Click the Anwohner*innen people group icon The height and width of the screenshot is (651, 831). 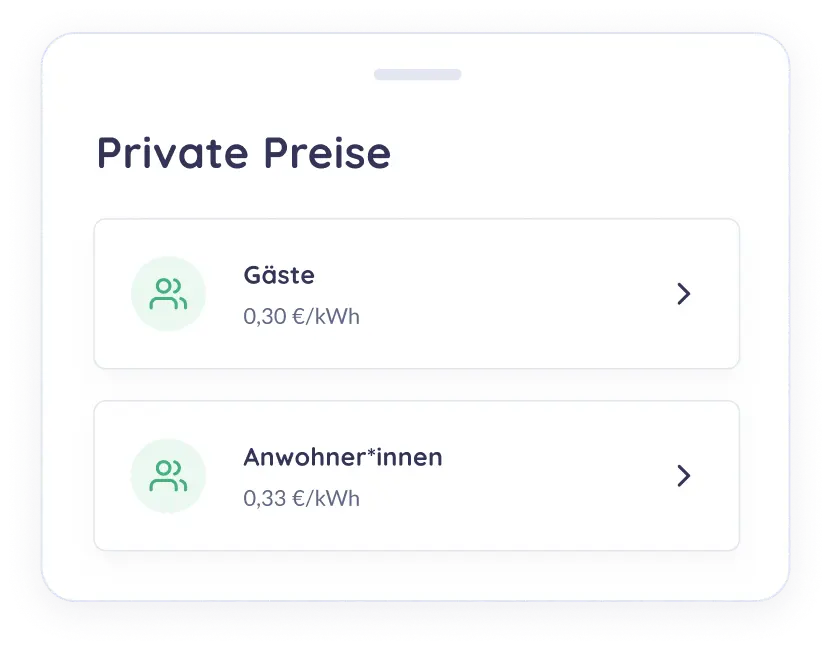click(168, 475)
